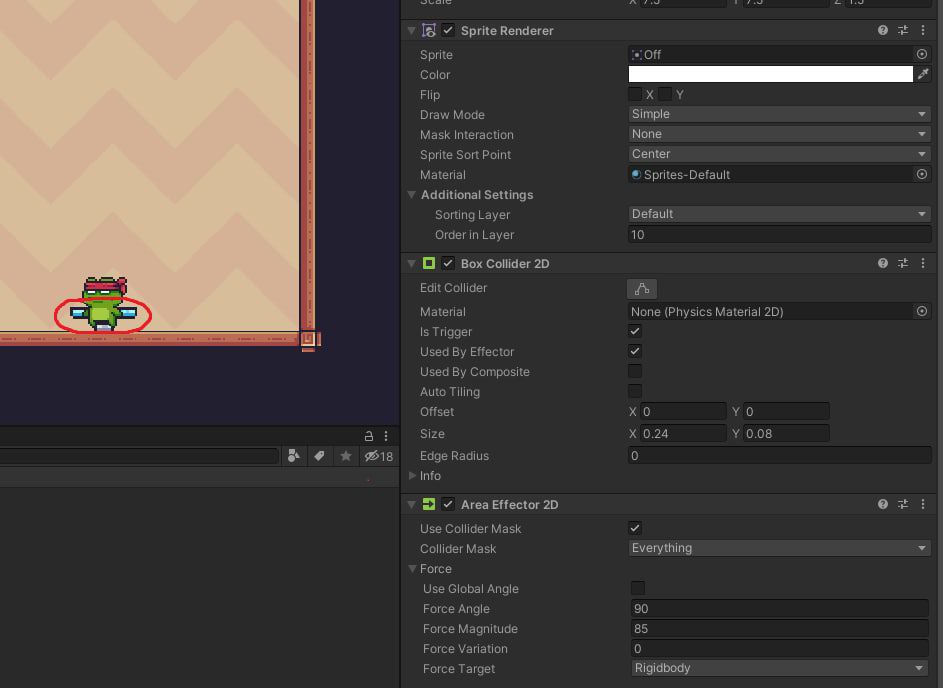Viewport: 943px width, 688px height.
Task: Click the Sprite Renderer component icon
Action: click(429, 30)
